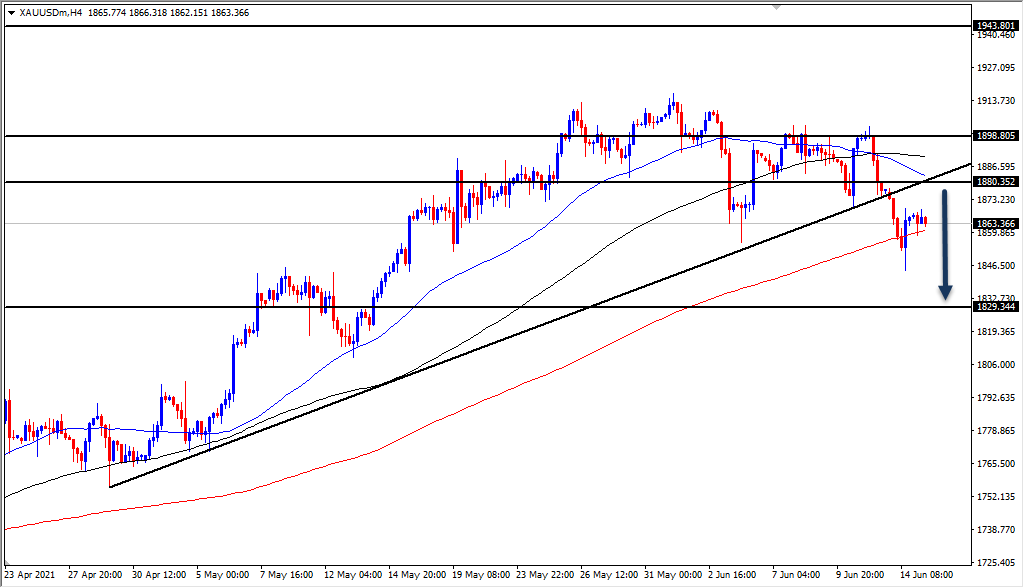
Task: Click the 1752.135 price scale label
Action: pyautogui.click(x=996, y=497)
